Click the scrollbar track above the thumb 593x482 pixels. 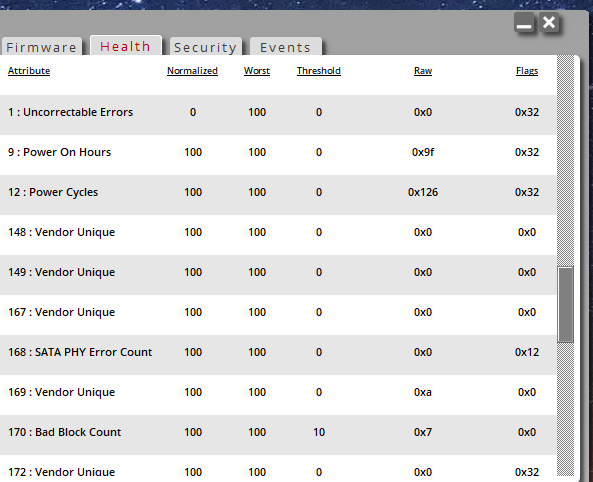(x=566, y=161)
